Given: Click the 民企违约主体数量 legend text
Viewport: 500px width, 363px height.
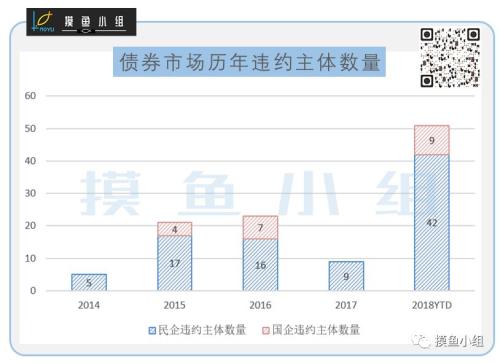Looking at the screenshot, I should click(x=202, y=330).
